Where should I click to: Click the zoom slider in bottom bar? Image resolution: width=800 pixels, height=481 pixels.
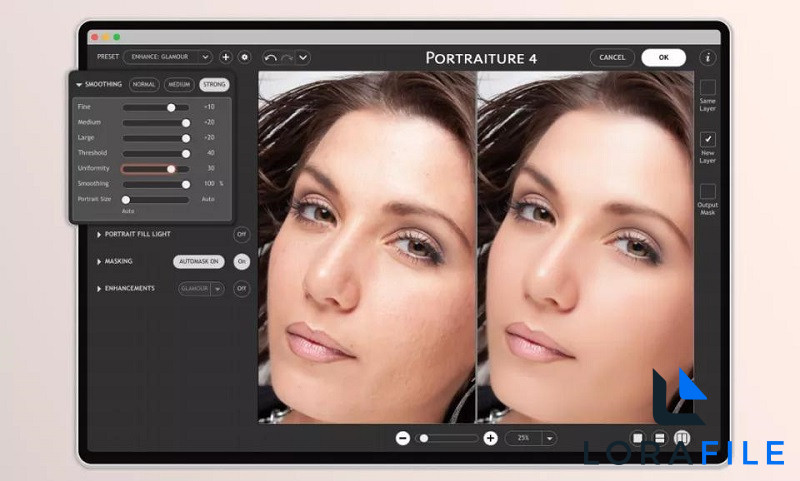pyautogui.click(x=447, y=438)
